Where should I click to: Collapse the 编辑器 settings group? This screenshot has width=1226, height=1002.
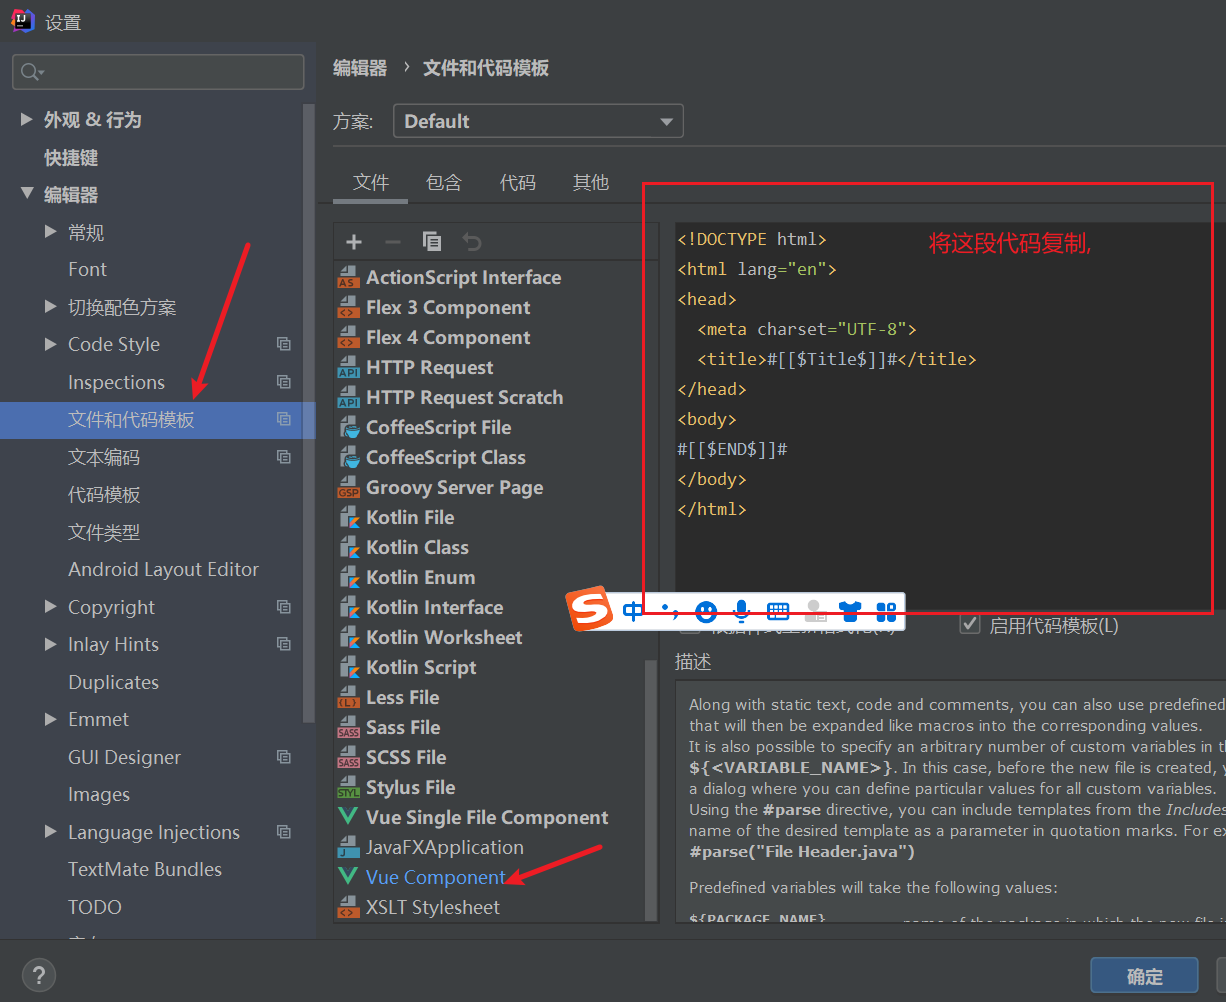coord(27,194)
